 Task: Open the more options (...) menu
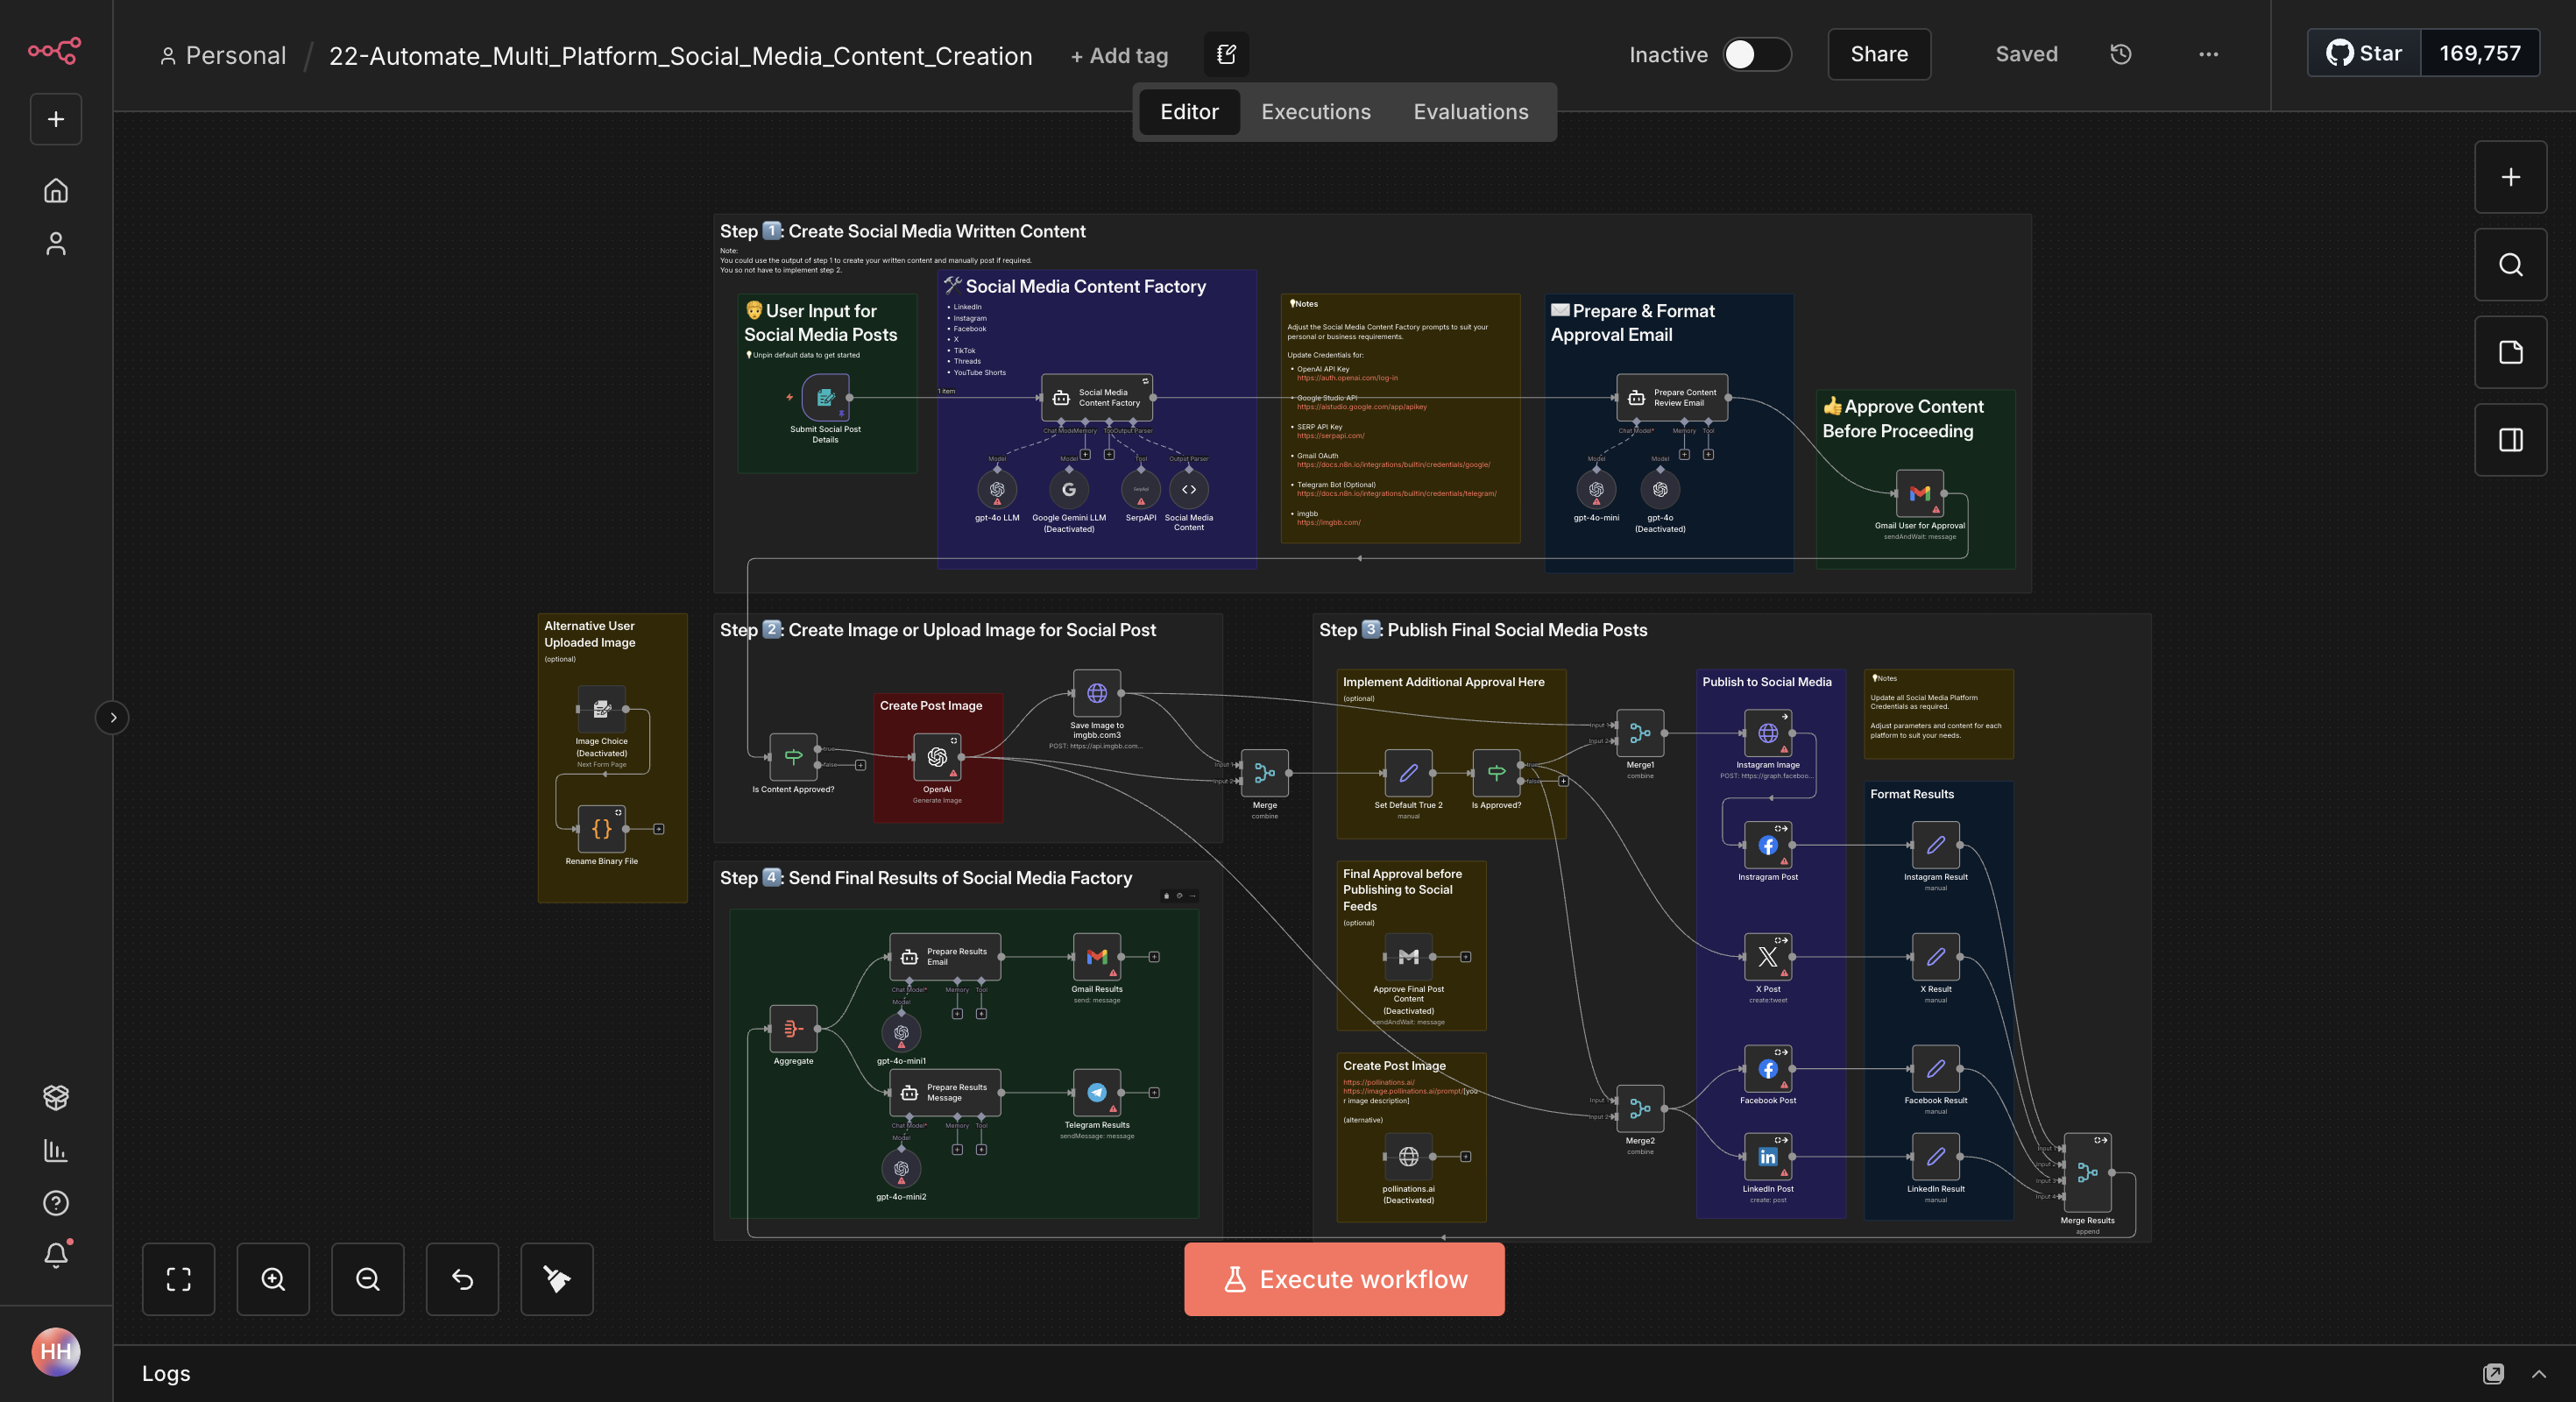(2208, 54)
